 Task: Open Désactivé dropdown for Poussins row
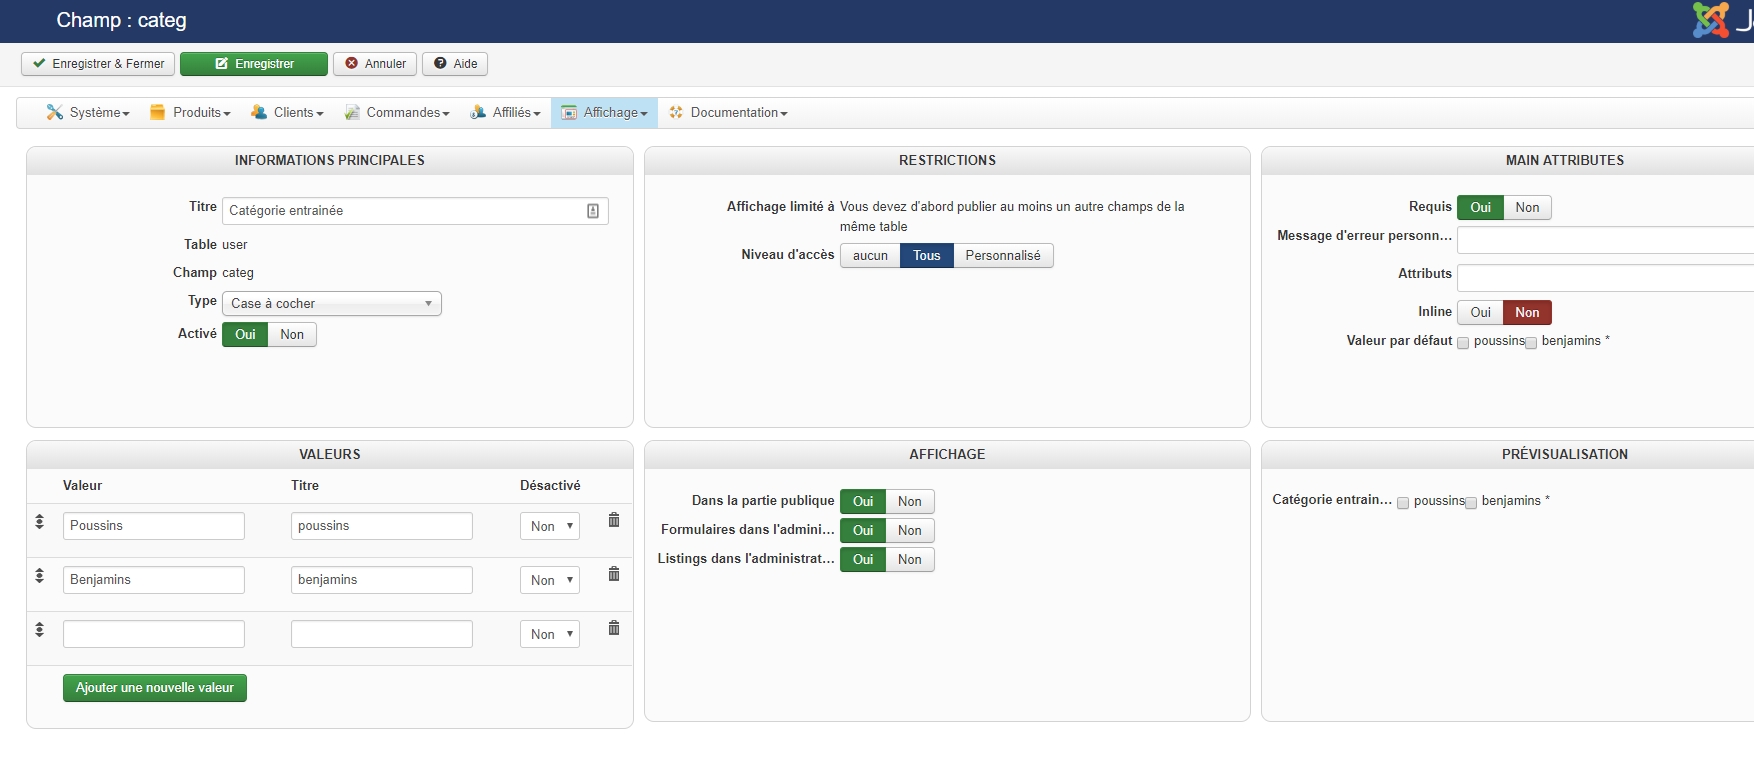coord(550,526)
